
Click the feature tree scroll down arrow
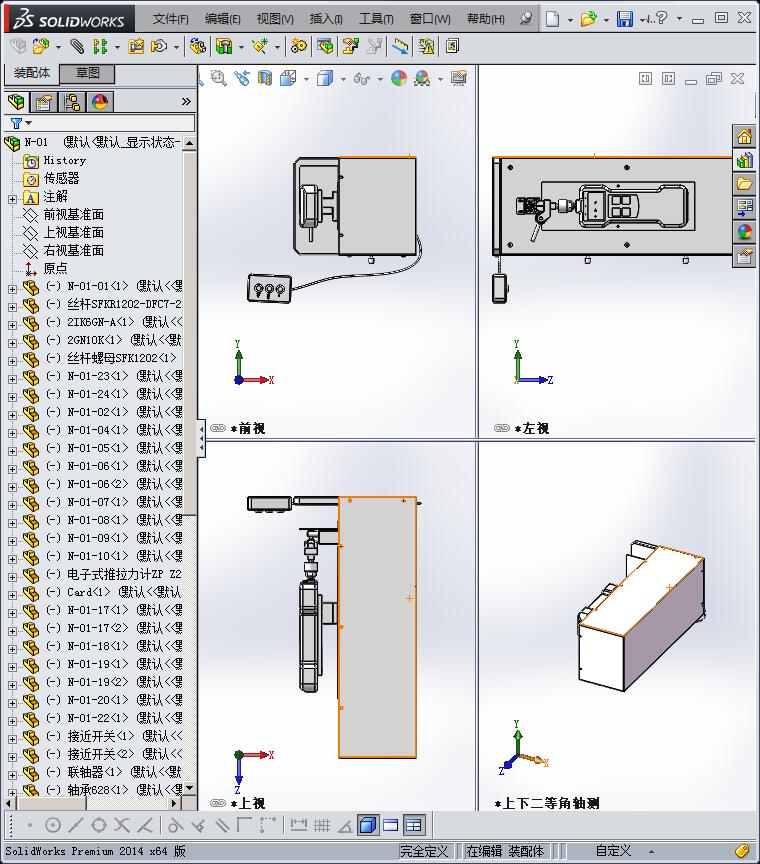190,789
